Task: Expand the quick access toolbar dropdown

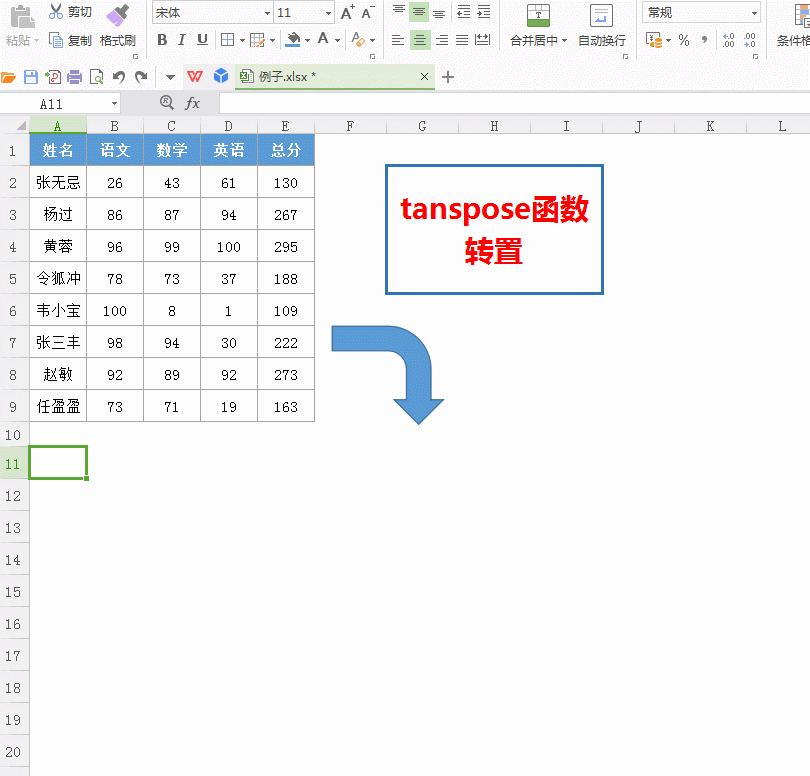Action: [x=170, y=78]
